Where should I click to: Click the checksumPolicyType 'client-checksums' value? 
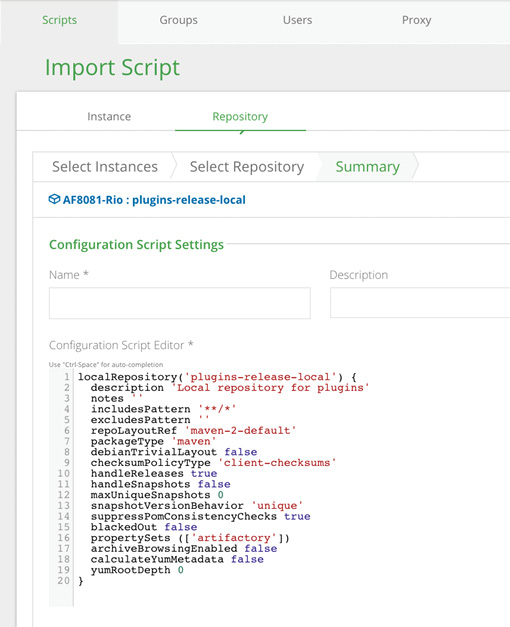pos(277,463)
